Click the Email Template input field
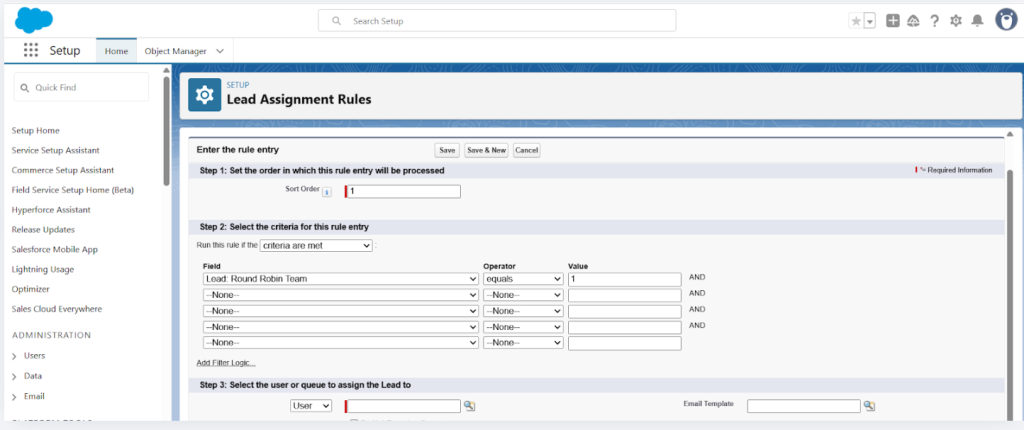 pos(804,406)
